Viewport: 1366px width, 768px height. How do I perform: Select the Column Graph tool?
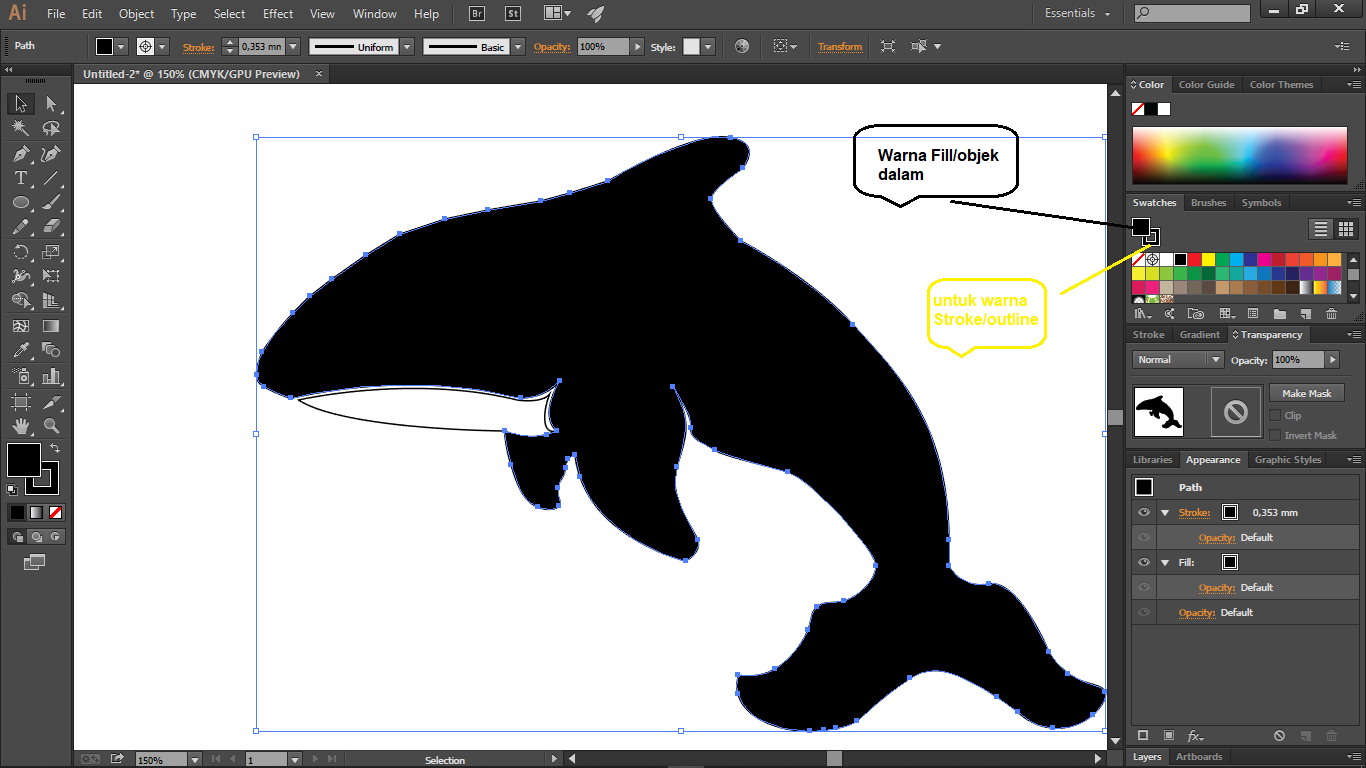point(51,376)
